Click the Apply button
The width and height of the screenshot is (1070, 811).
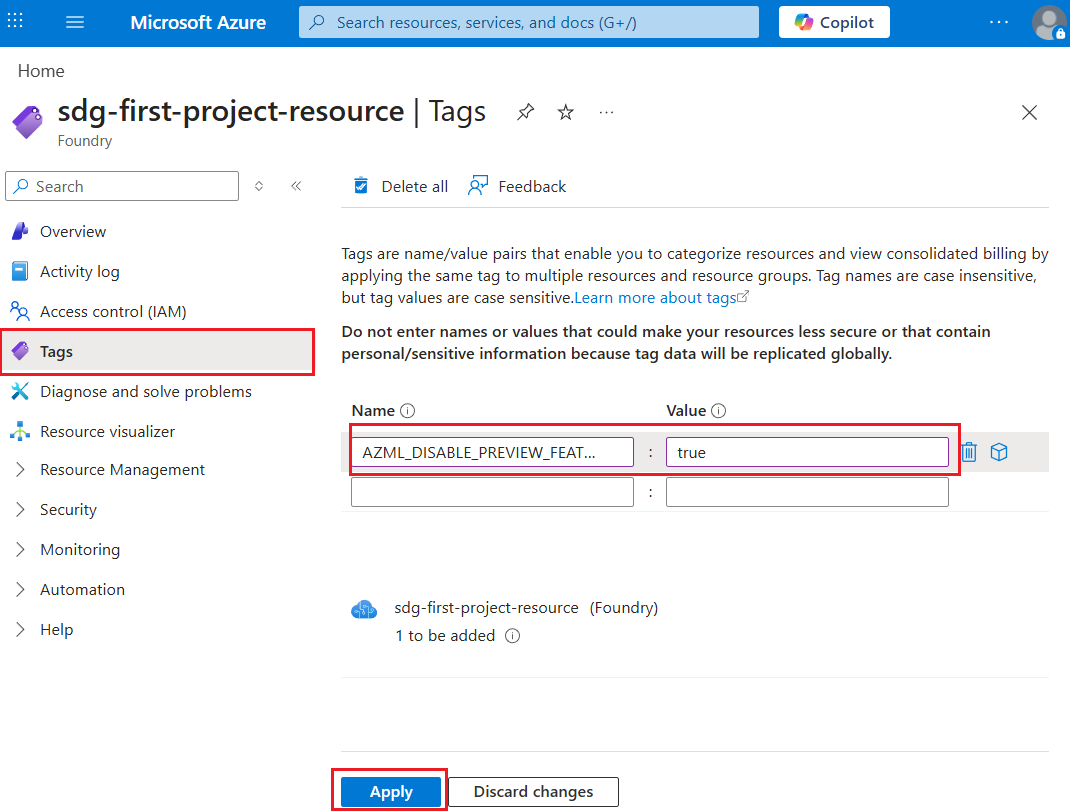(x=390, y=791)
